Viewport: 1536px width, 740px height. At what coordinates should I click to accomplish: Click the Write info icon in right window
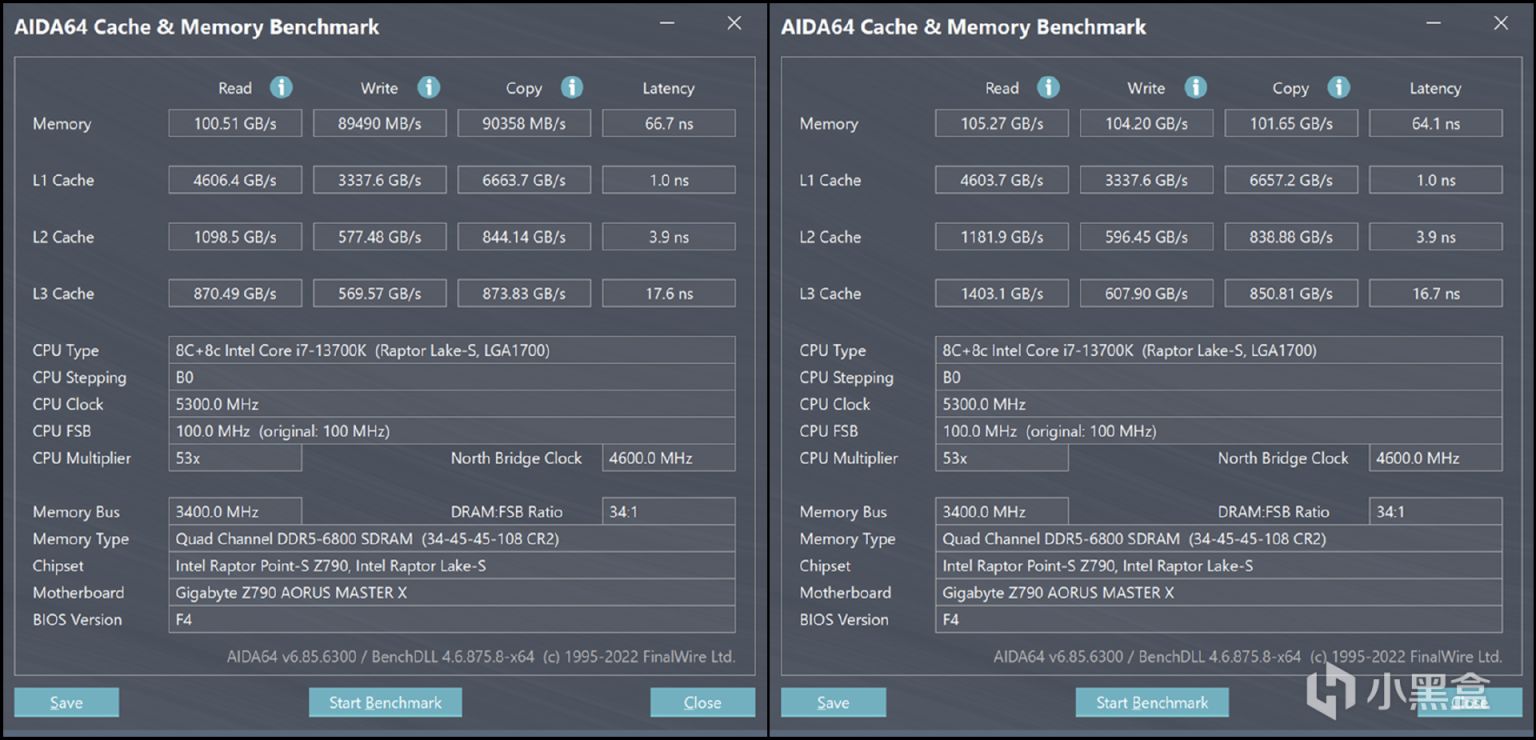pyautogui.click(x=1195, y=87)
